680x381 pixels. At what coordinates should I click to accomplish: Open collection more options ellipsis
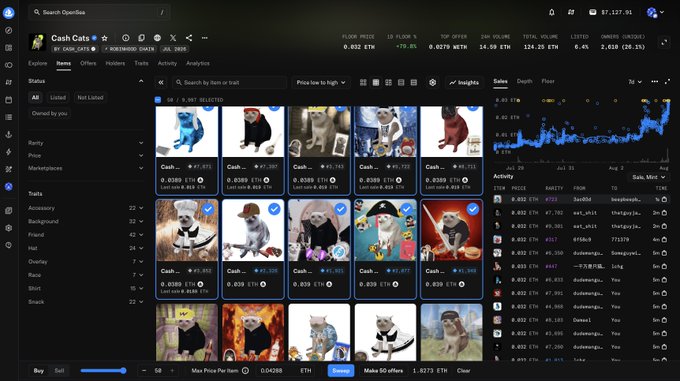pyautogui.click(x=205, y=38)
